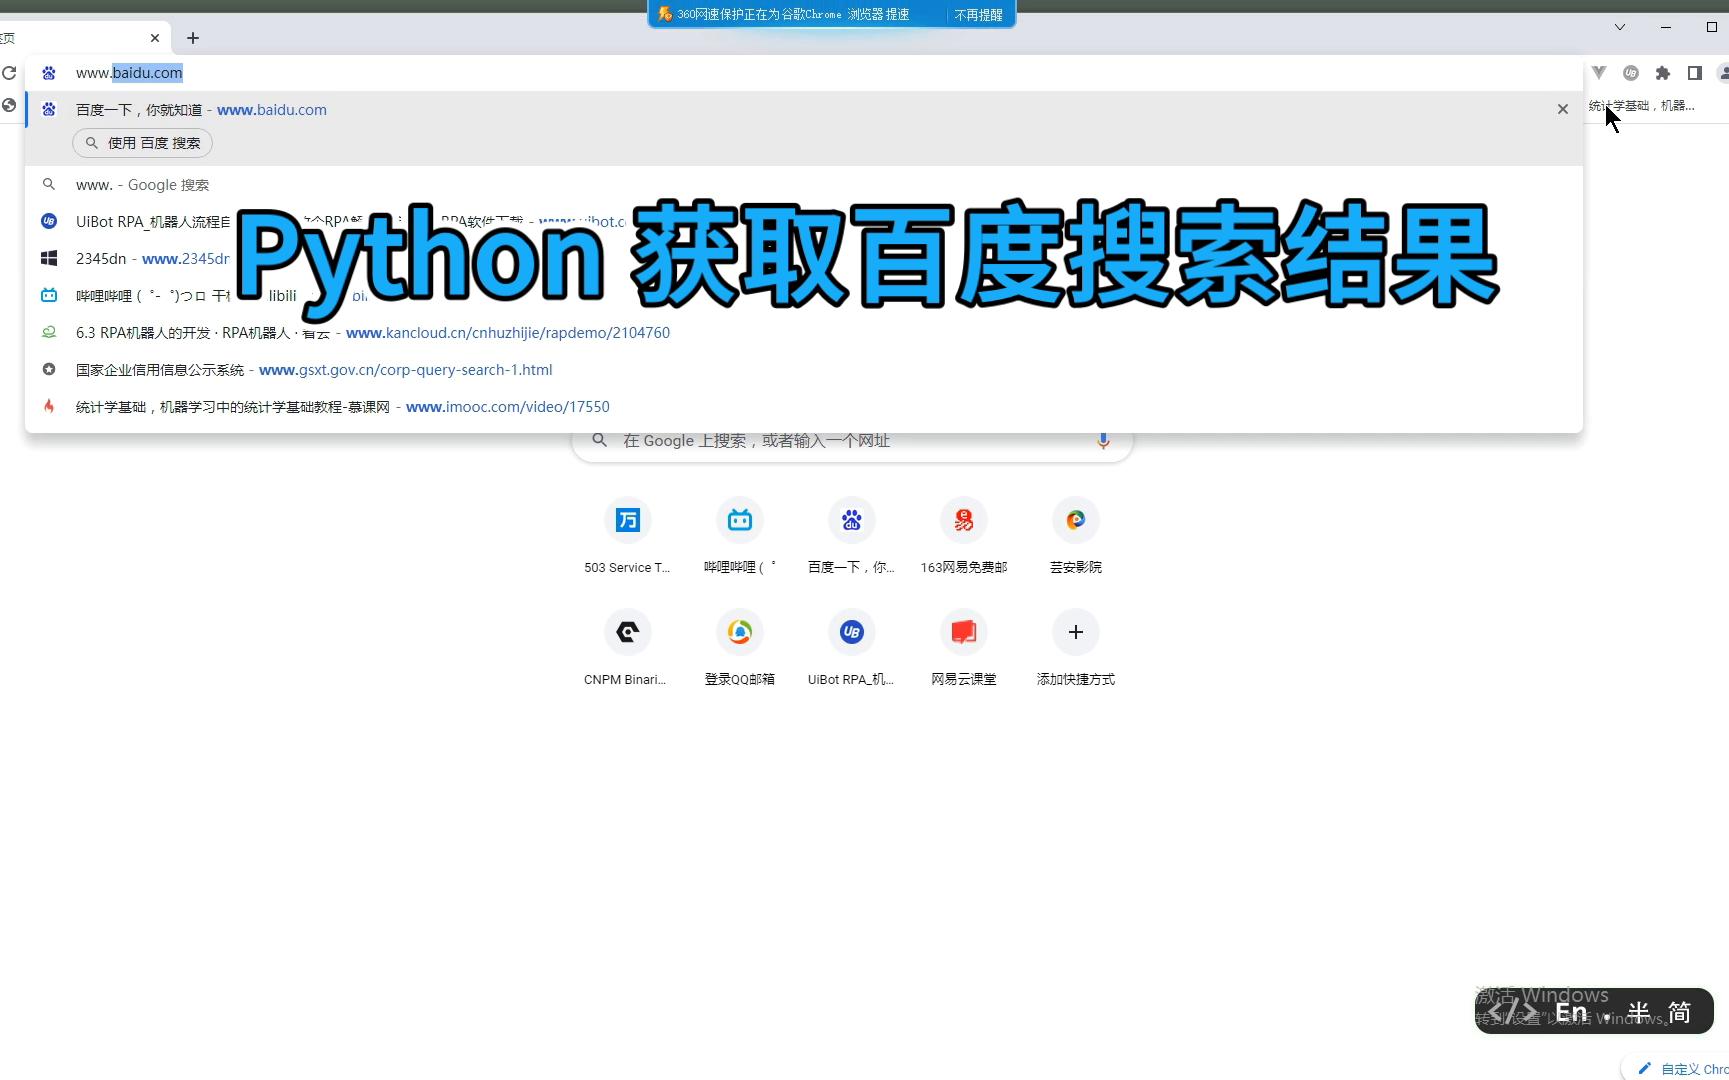Click 不再提醒 on the 360 banner
Screen dimensions: 1729x1080
[978, 14]
